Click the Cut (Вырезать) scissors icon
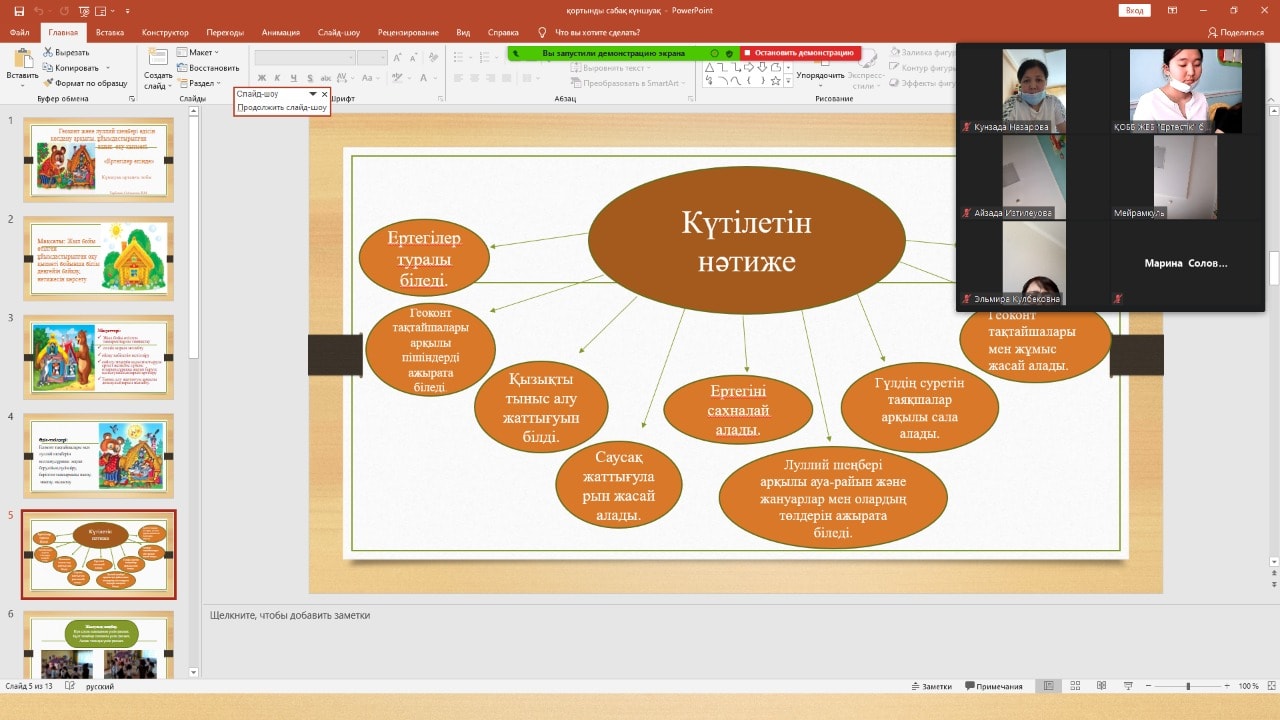The width and height of the screenshot is (1280, 720). pyautogui.click(x=48, y=52)
